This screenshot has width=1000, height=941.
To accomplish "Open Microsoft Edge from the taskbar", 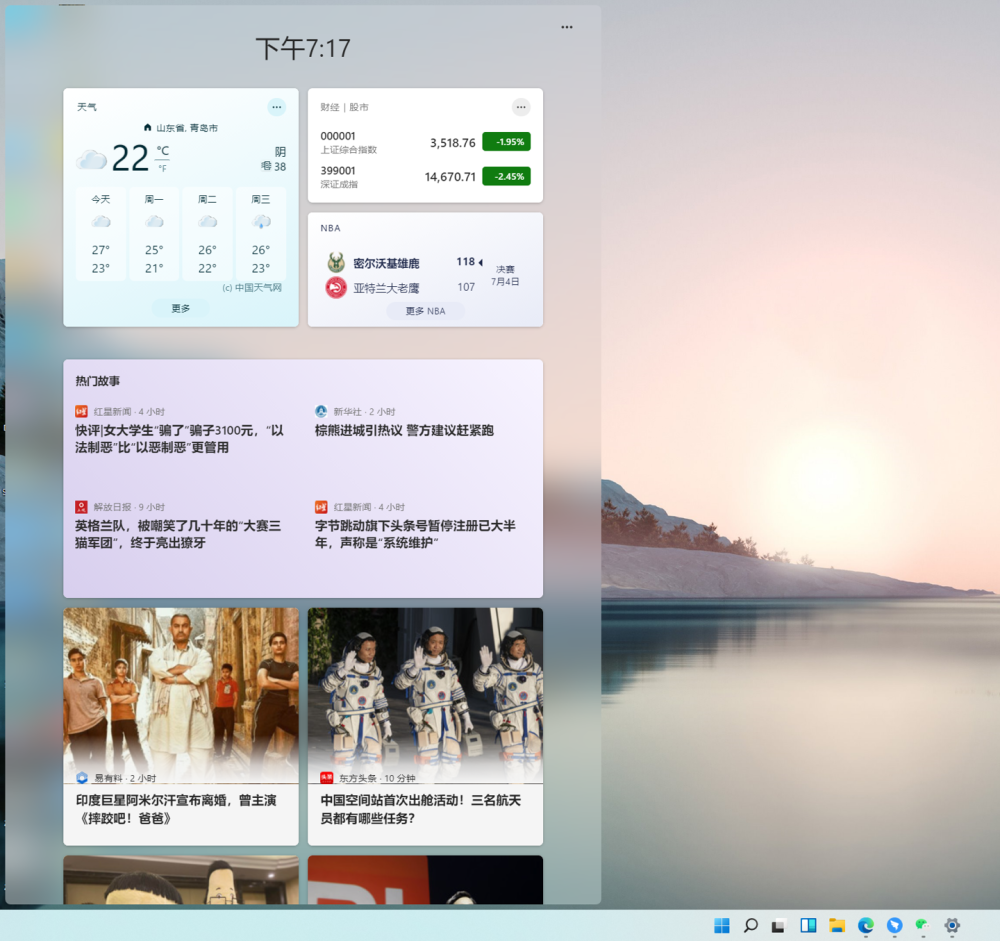I will pyautogui.click(x=865, y=925).
